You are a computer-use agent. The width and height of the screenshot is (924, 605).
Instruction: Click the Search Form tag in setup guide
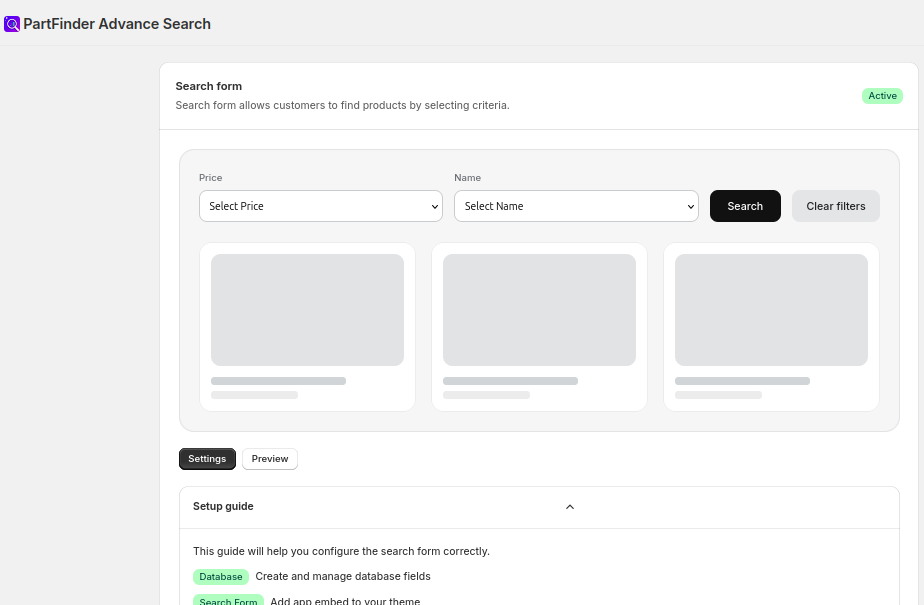(228, 600)
